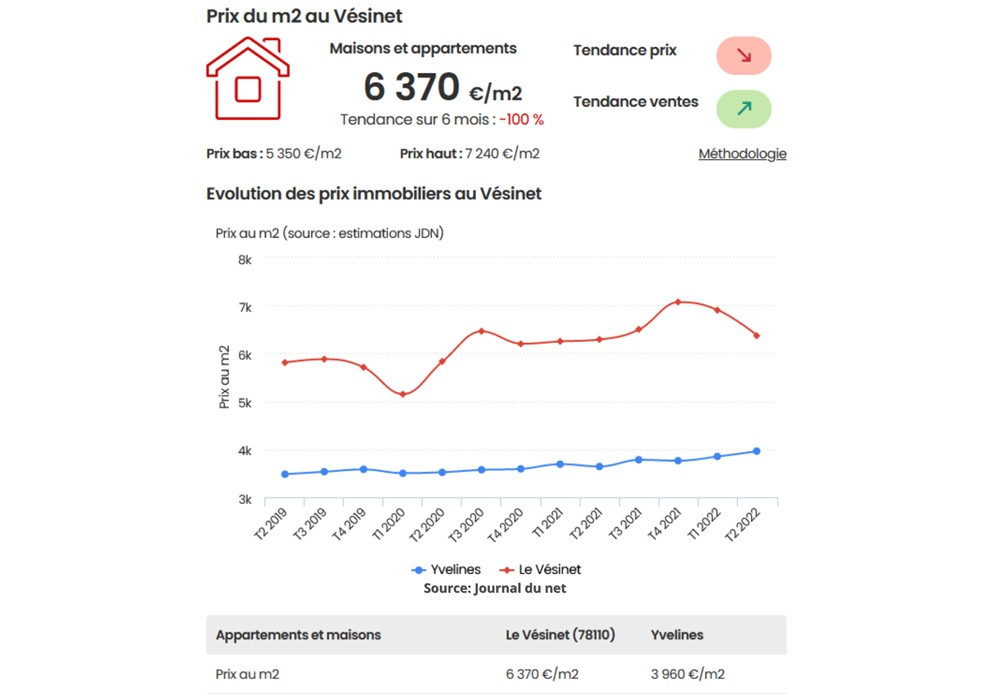Click the red house icon
Image resolution: width=990 pixels, height=700 pixels.
(247, 79)
